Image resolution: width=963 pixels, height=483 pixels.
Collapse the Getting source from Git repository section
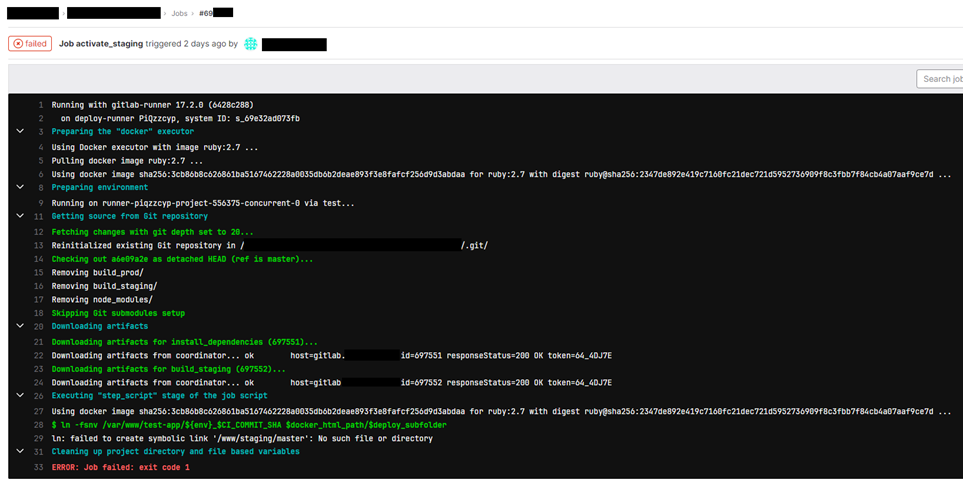point(19,215)
